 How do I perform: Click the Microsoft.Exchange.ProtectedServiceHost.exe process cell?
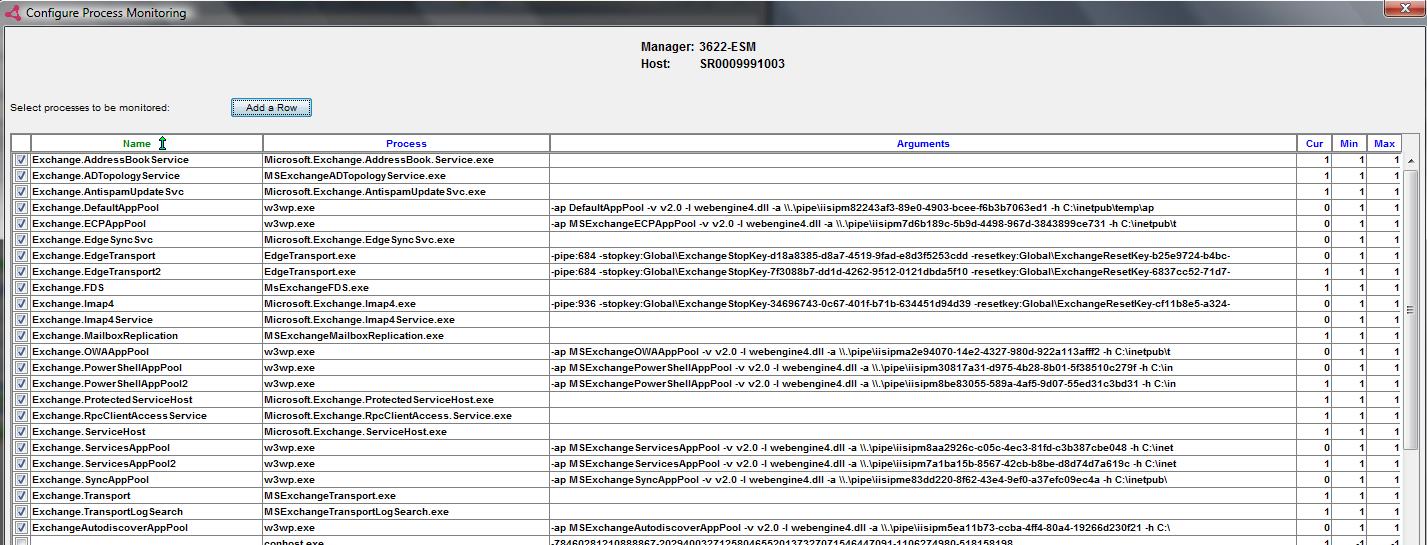pos(406,400)
